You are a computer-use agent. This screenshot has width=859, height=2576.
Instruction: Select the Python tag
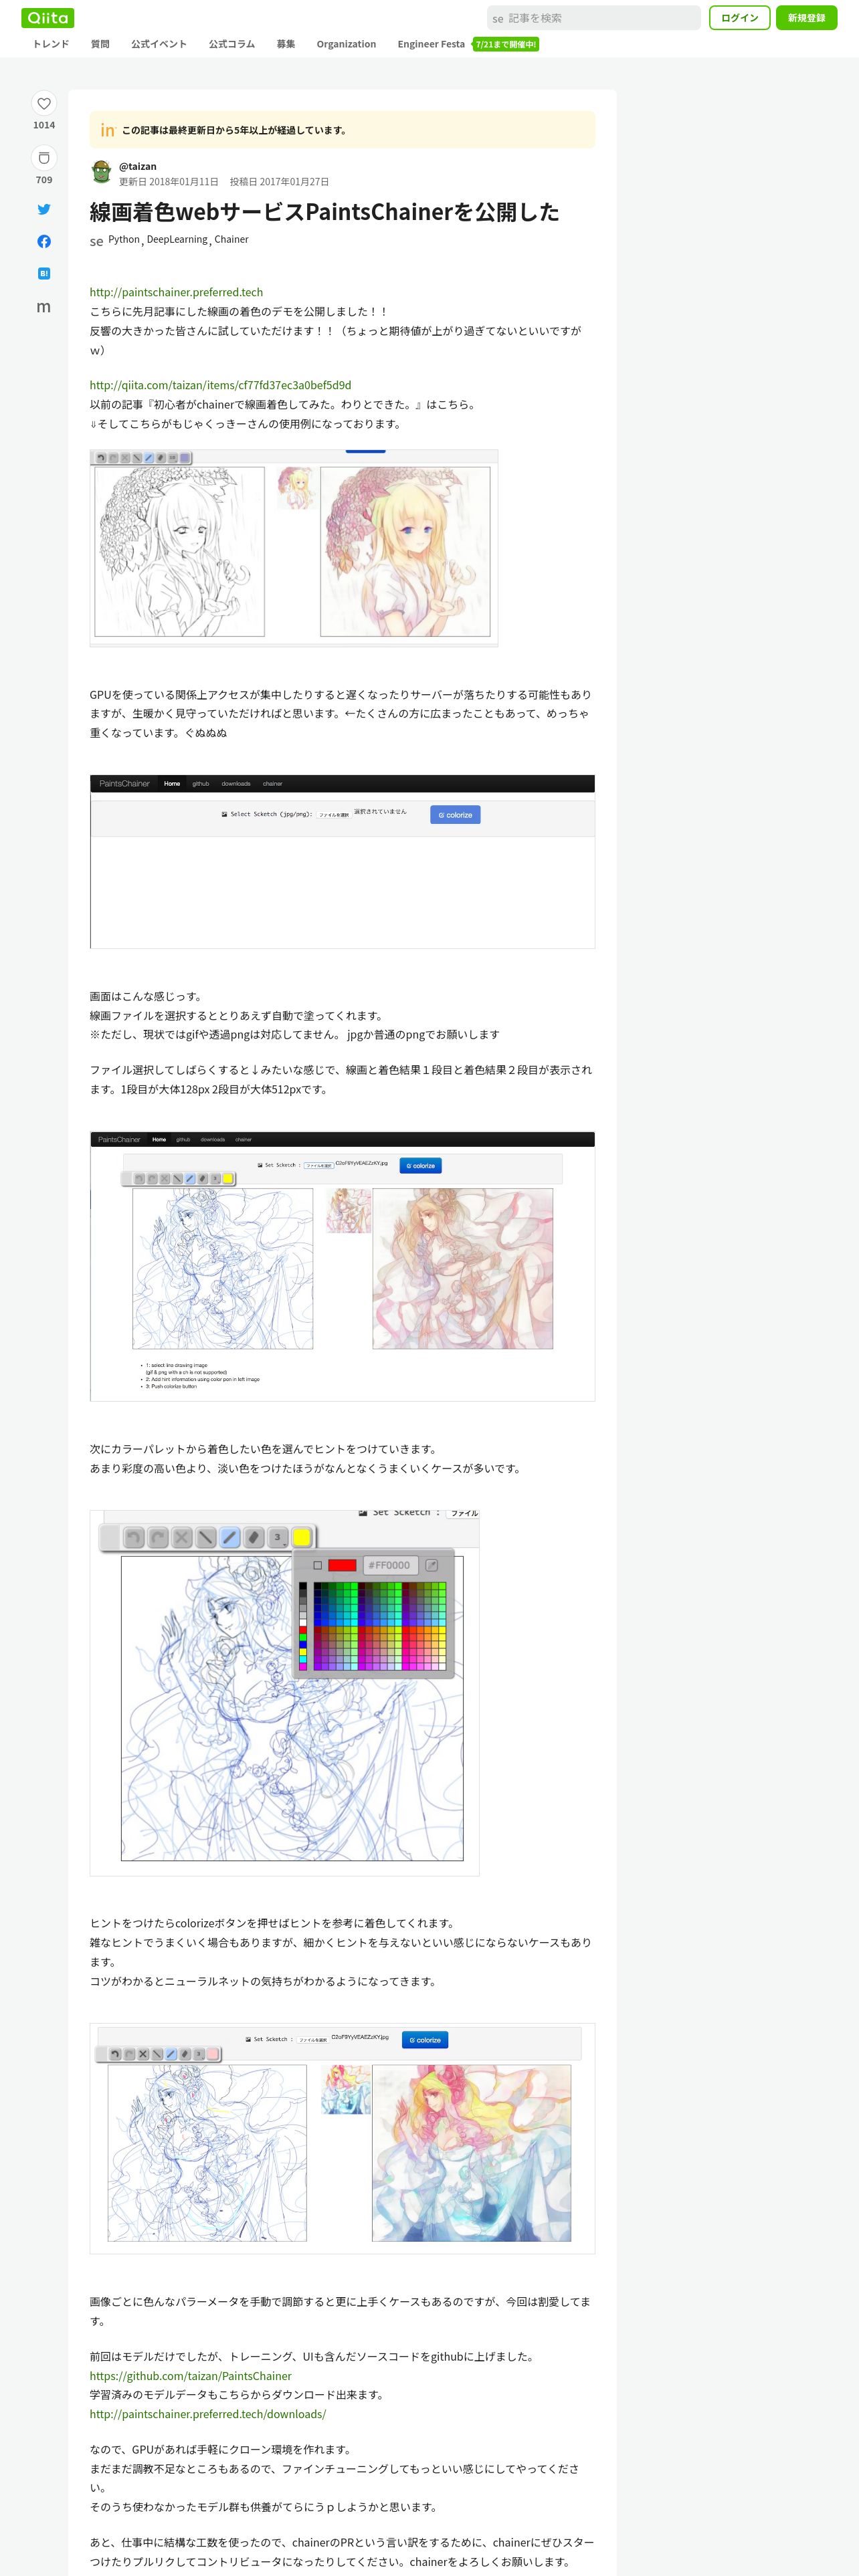[124, 239]
